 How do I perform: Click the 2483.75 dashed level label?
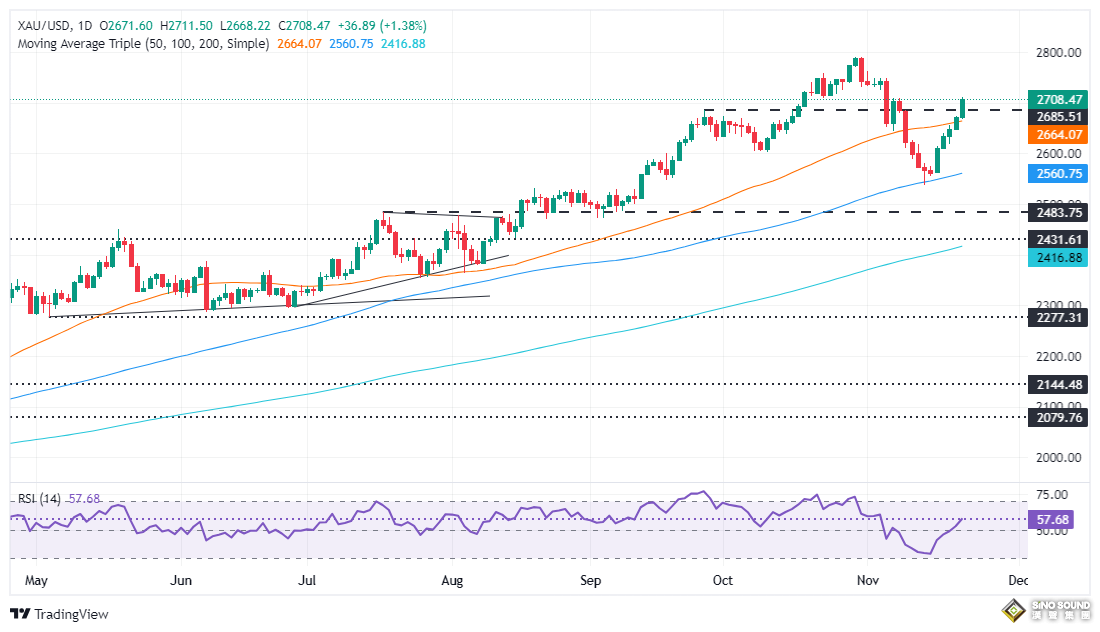(1060, 213)
